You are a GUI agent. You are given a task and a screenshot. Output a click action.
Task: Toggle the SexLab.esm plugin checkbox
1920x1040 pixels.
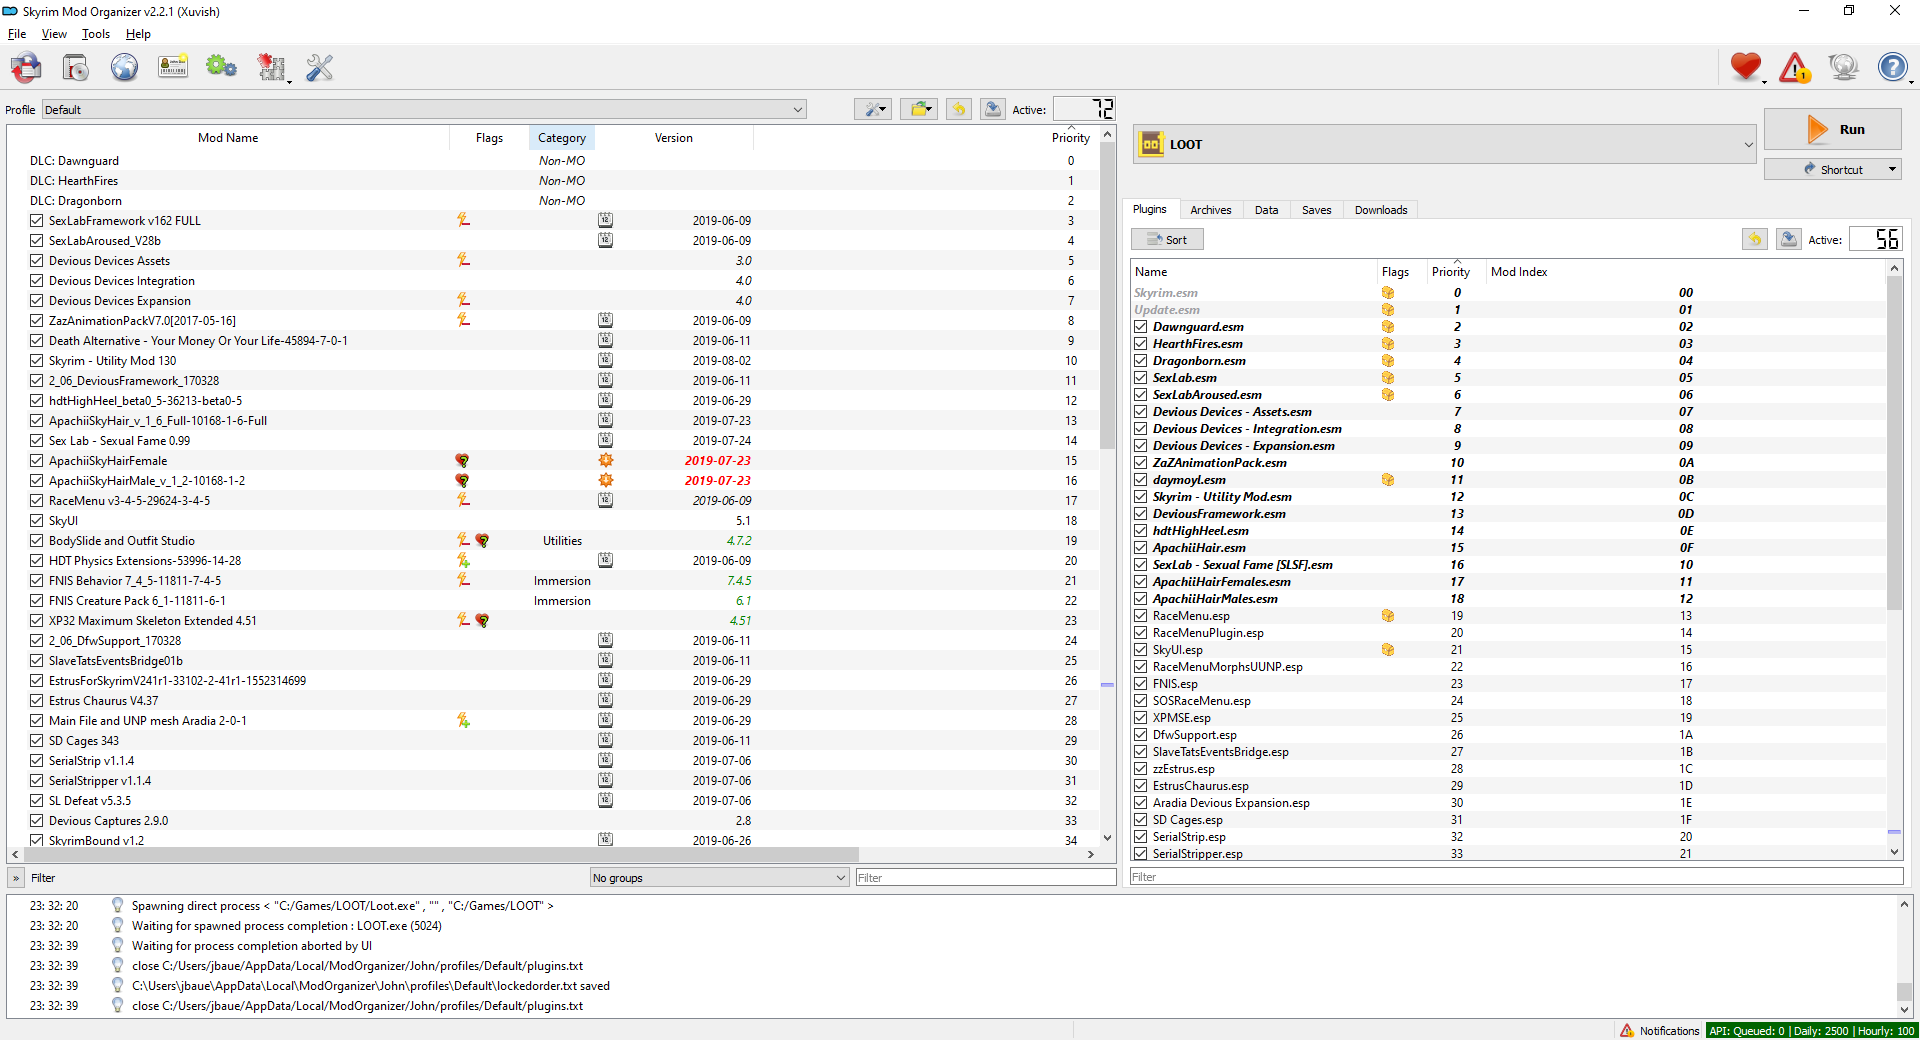point(1140,378)
